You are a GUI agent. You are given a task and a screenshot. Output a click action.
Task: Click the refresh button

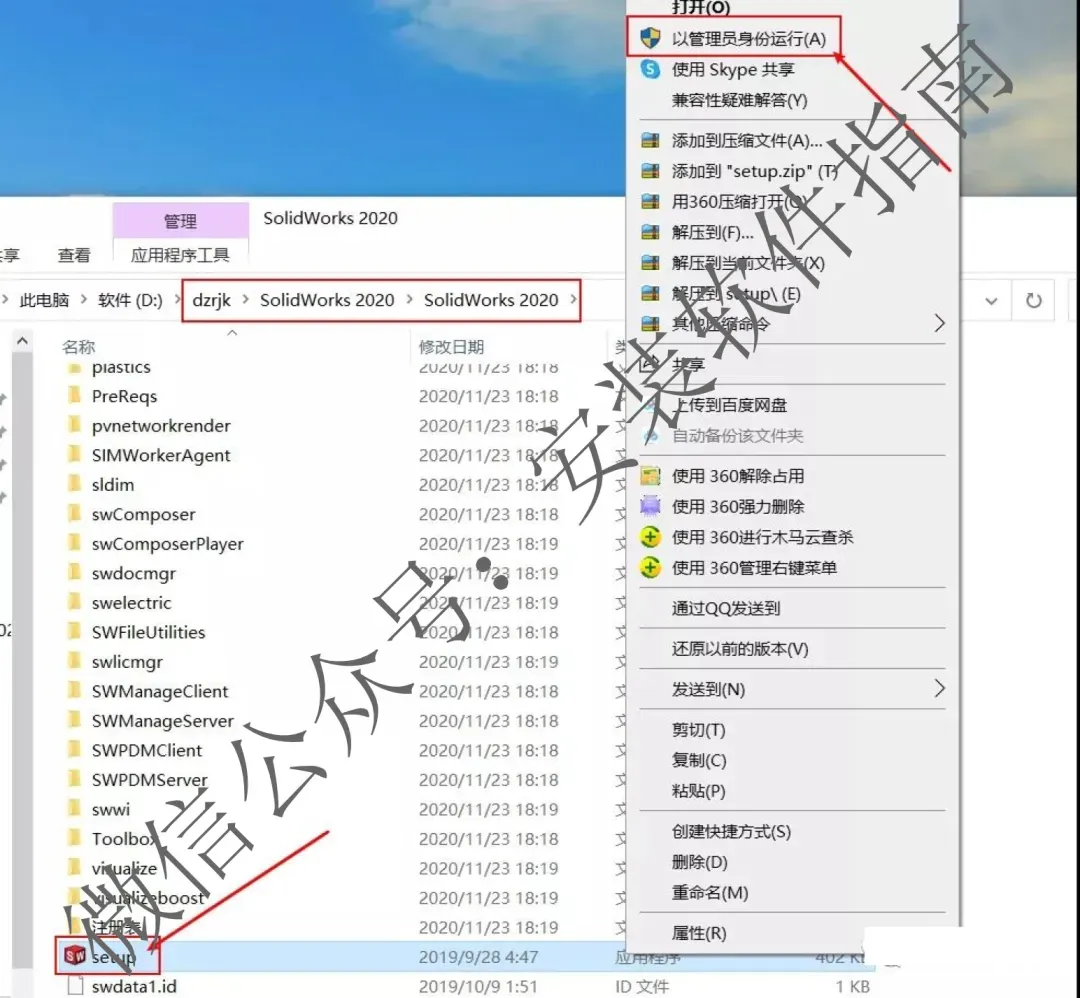click(x=1033, y=301)
